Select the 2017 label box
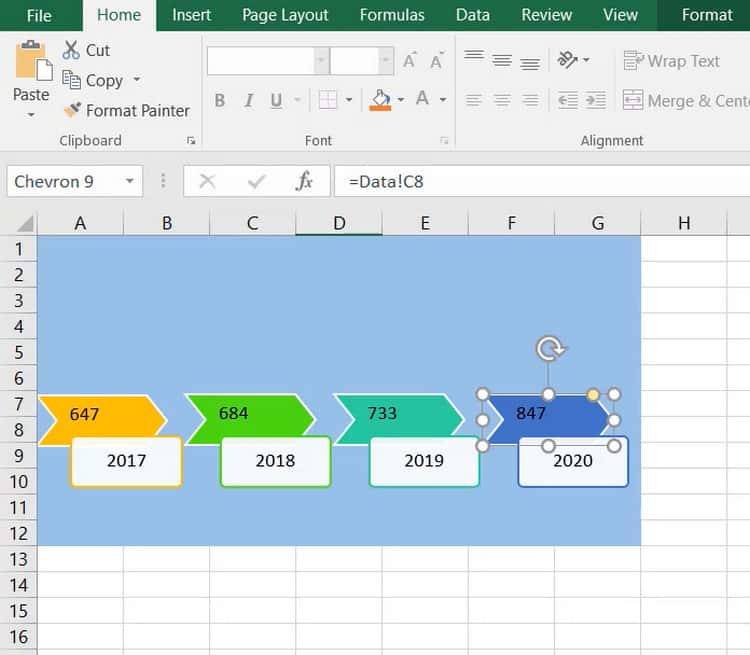This screenshot has width=750, height=655. tap(126, 461)
